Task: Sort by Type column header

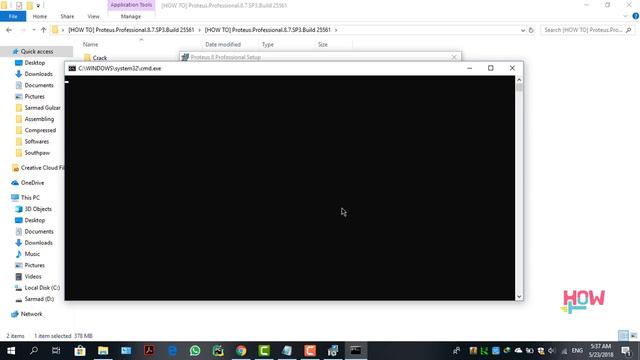Action: coord(268,44)
